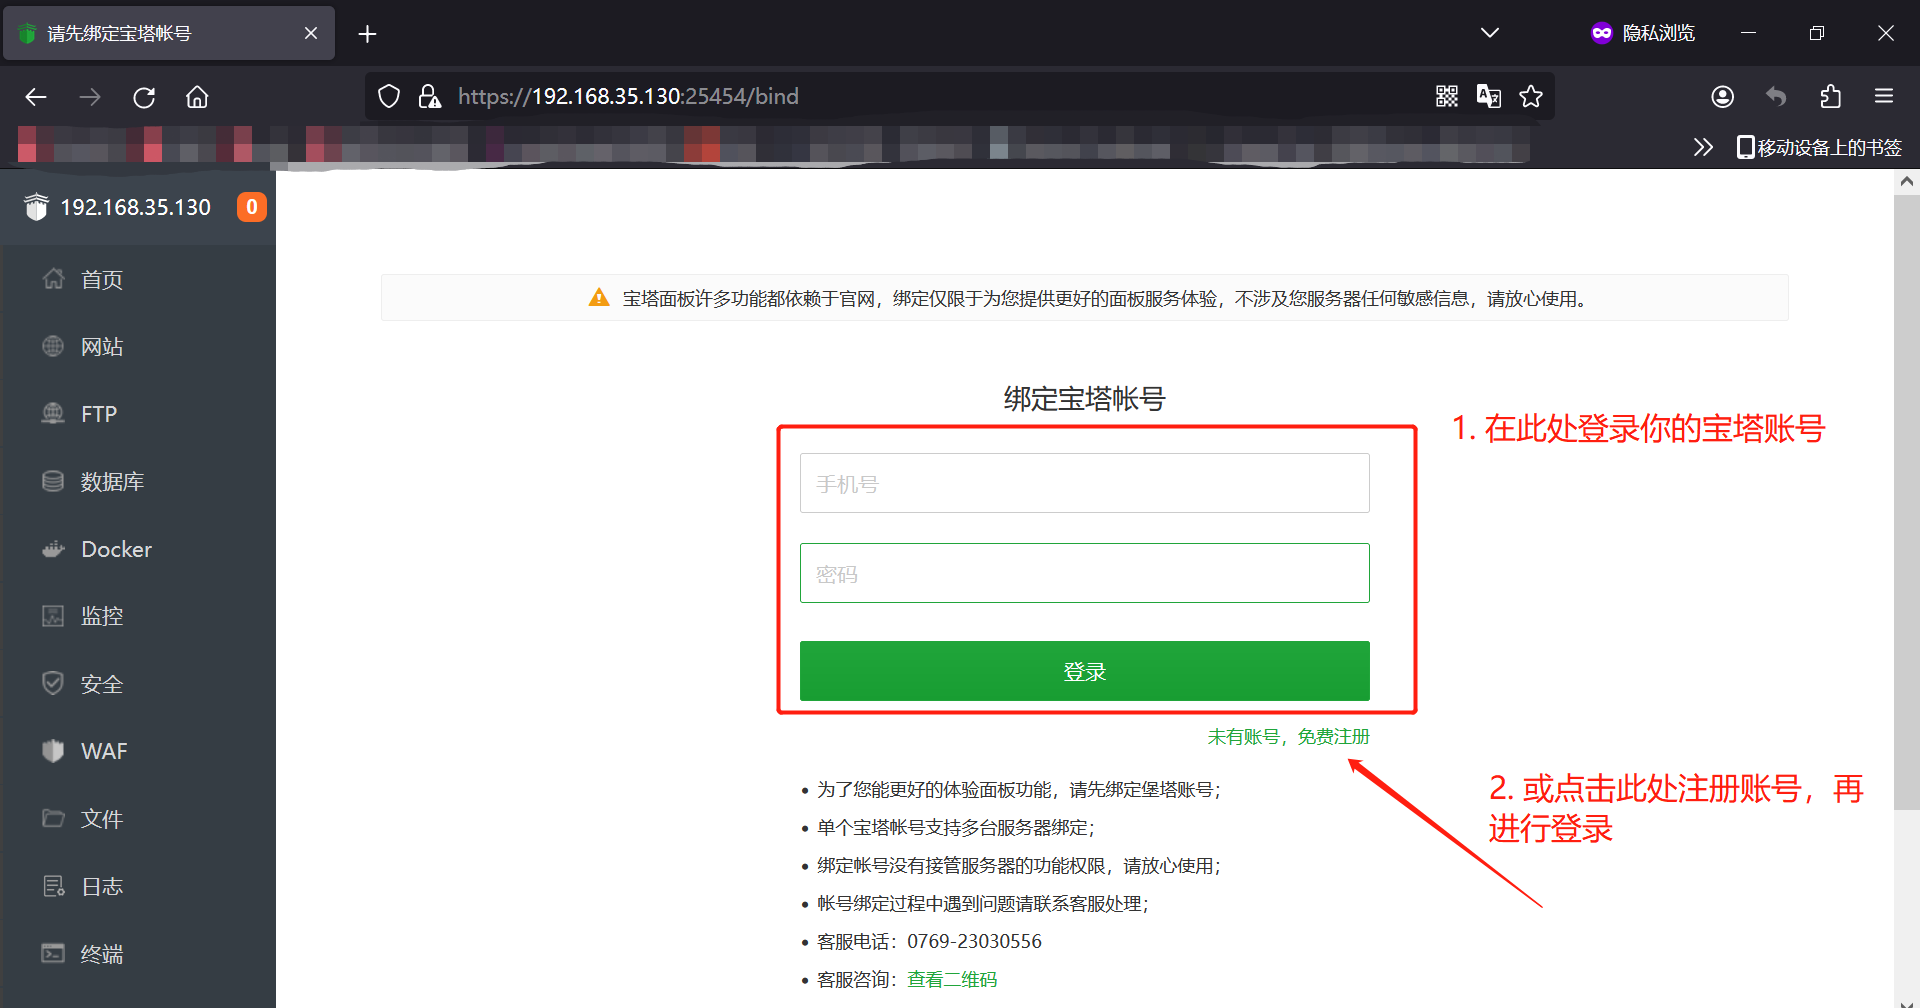This screenshot has width=1920, height=1008.
Task: Select the 请先绑定宝塔帐号 browser tab
Action: click(x=169, y=33)
